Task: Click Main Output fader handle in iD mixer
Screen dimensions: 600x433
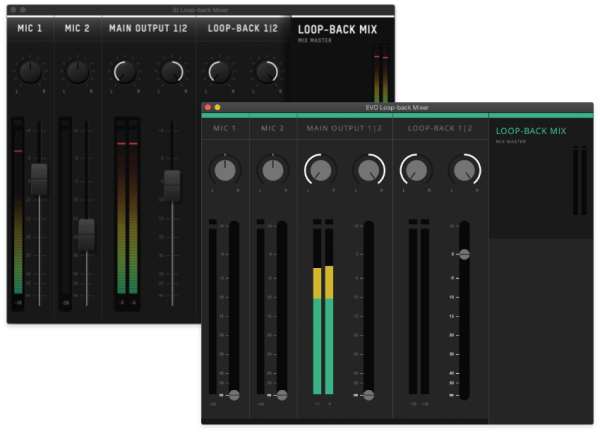Action: tap(172, 186)
